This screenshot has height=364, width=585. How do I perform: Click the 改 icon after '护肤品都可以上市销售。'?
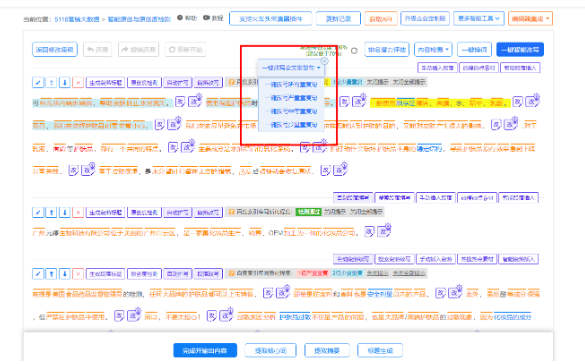(x=268, y=293)
